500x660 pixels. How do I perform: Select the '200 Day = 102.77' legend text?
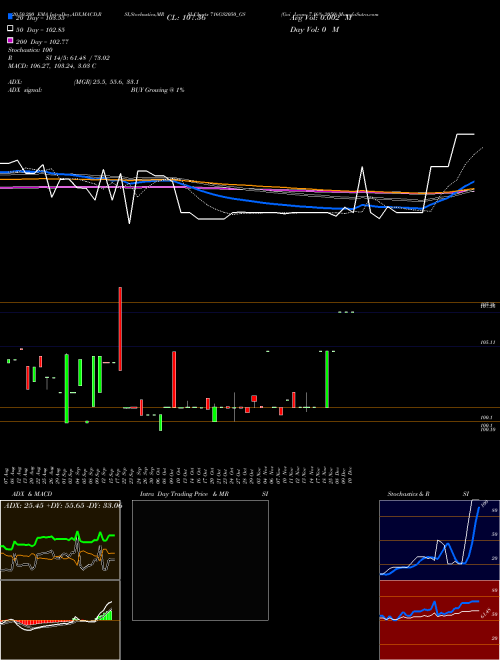(x=42, y=42)
